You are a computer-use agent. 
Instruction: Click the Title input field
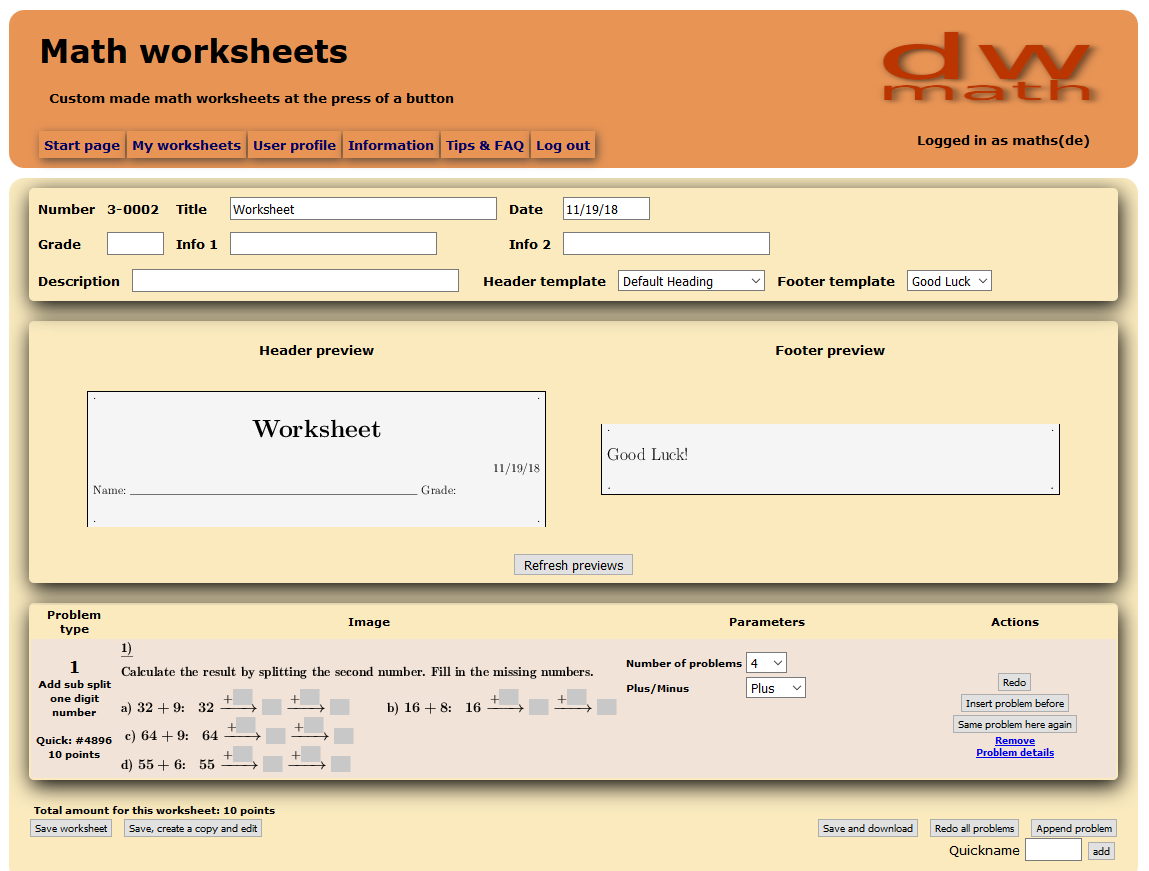363,209
